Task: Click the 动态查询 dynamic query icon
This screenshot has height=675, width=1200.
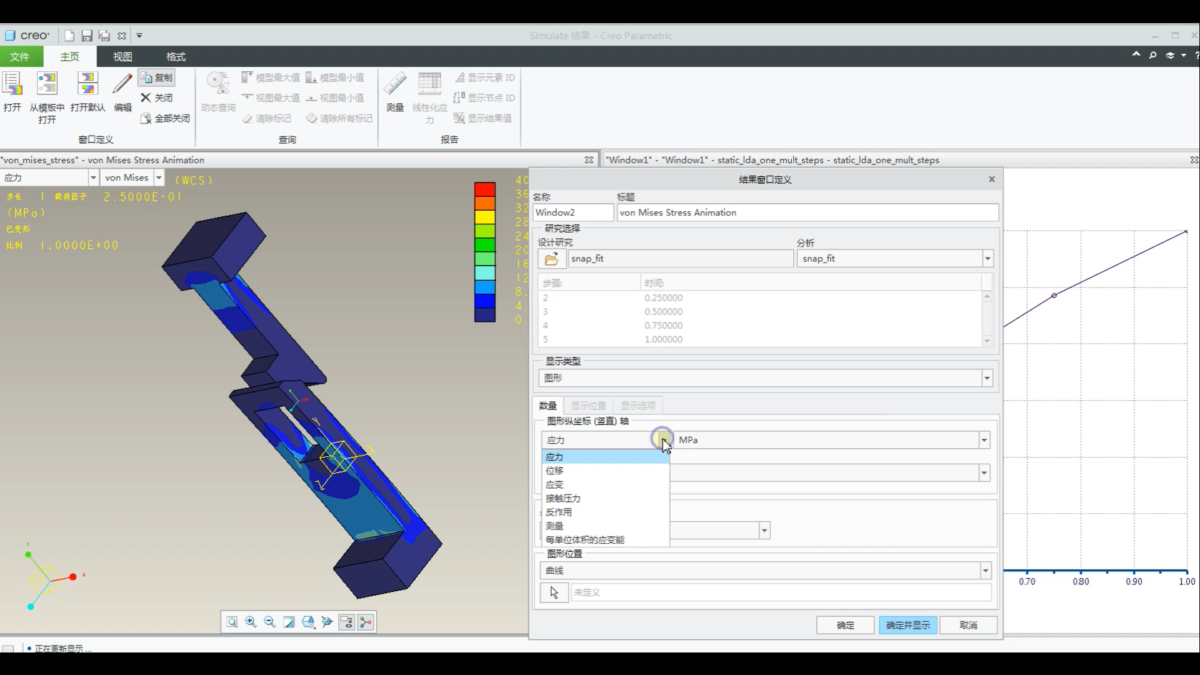Action: 218,84
